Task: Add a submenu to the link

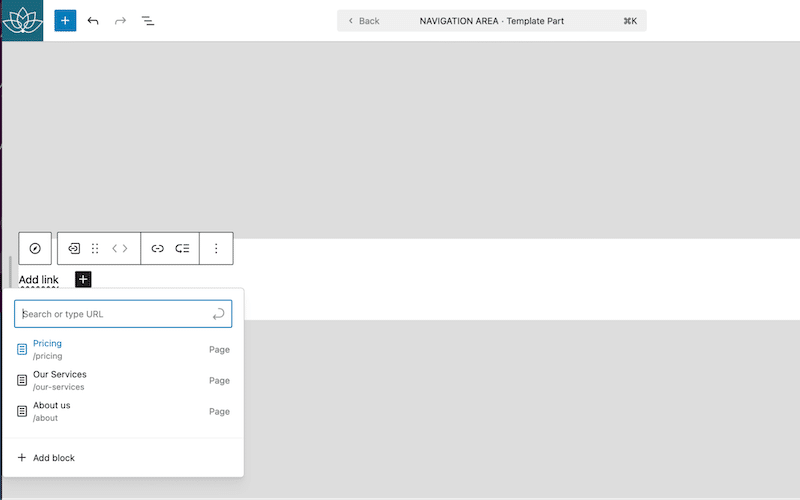Action: pos(182,248)
